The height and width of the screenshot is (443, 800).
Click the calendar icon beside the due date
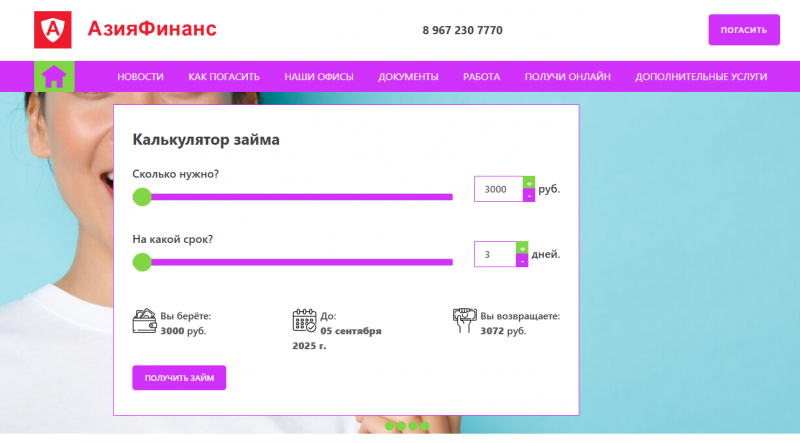click(x=304, y=321)
